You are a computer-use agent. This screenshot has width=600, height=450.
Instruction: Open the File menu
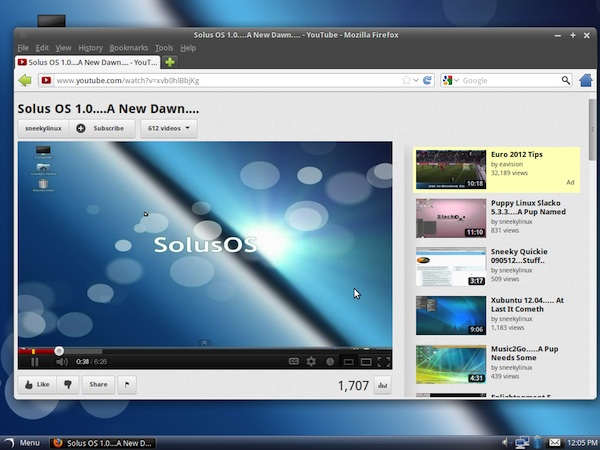click(x=23, y=48)
